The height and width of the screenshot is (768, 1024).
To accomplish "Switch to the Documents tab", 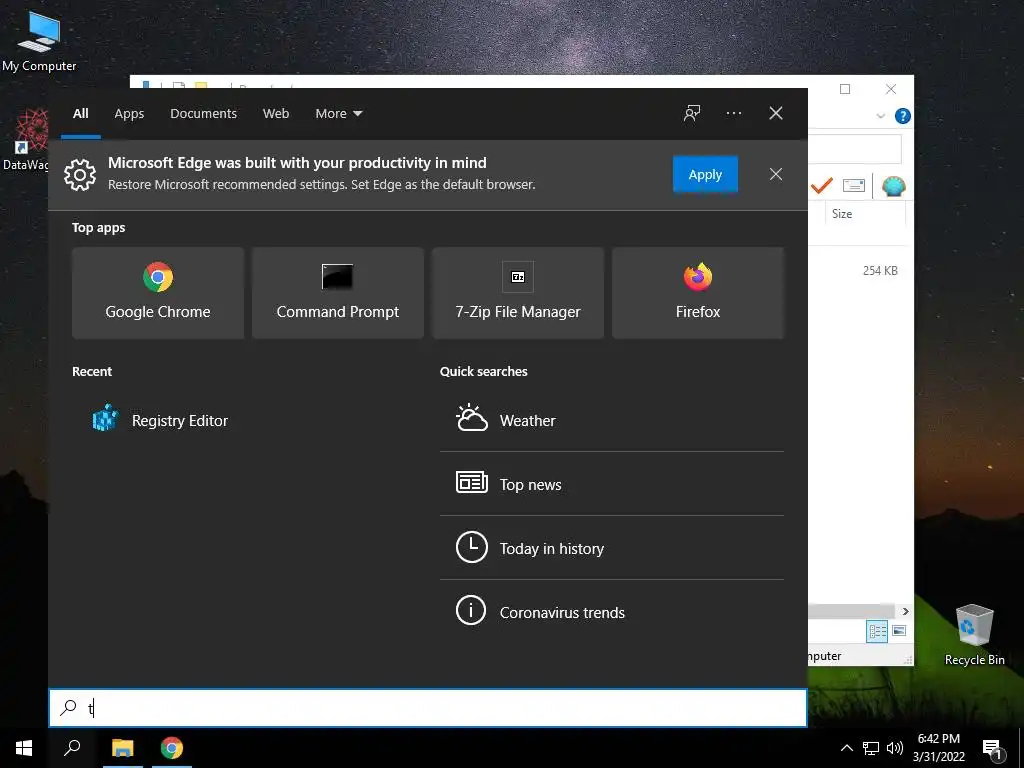I will point(203,114).
